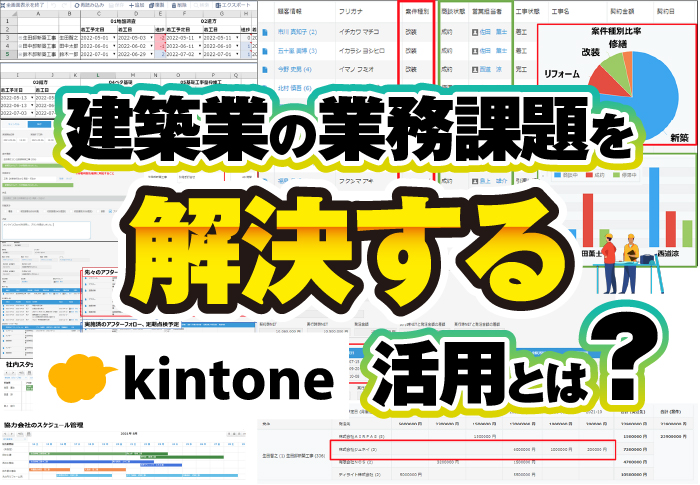Click イチカワ マチコ furigana cell
Screen dimensions: 700x485
click(359, 32)
